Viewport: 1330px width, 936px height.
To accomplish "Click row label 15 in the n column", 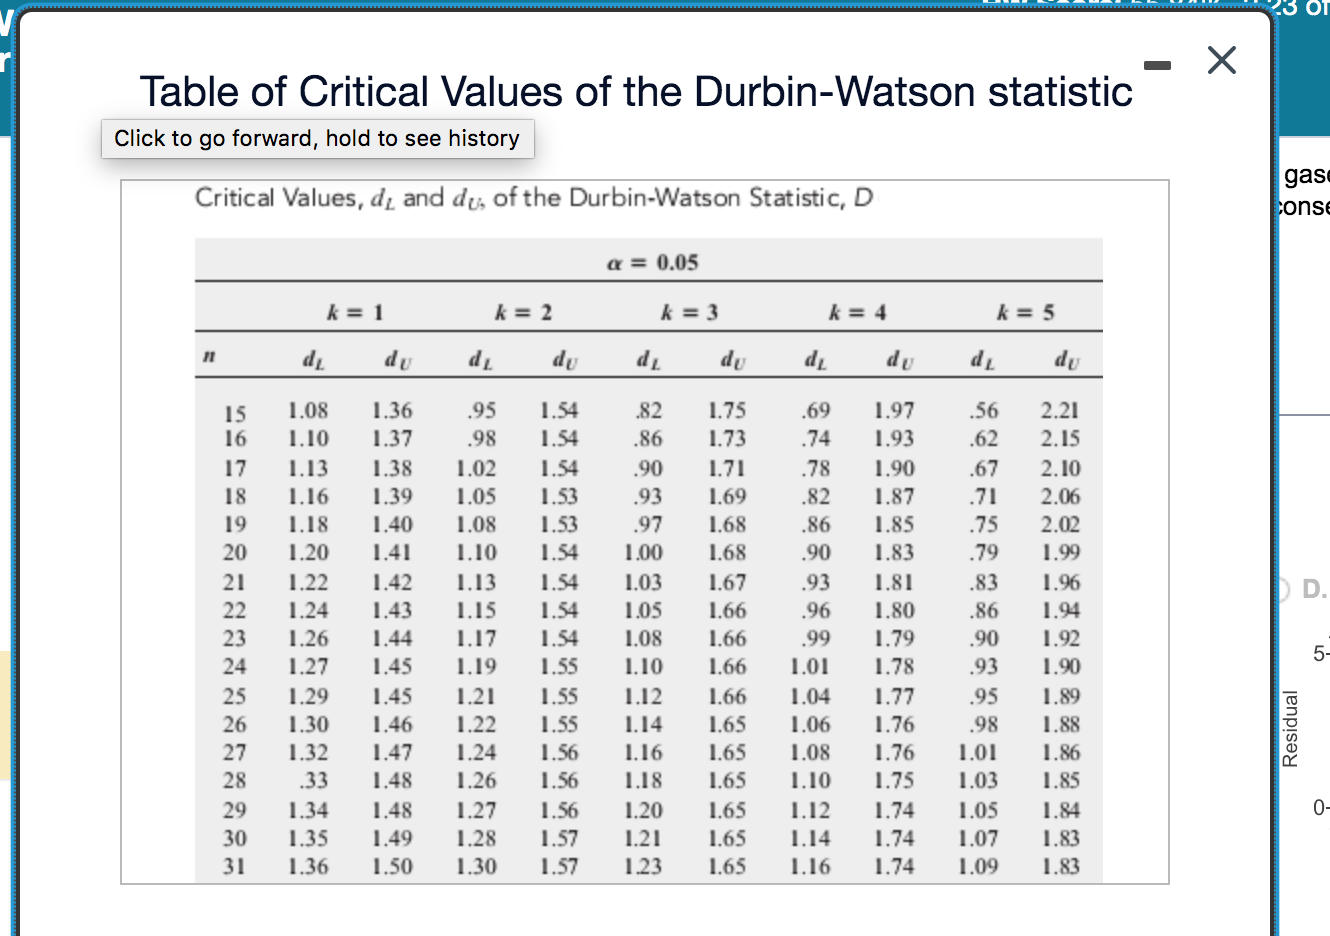I will (235, 412).
